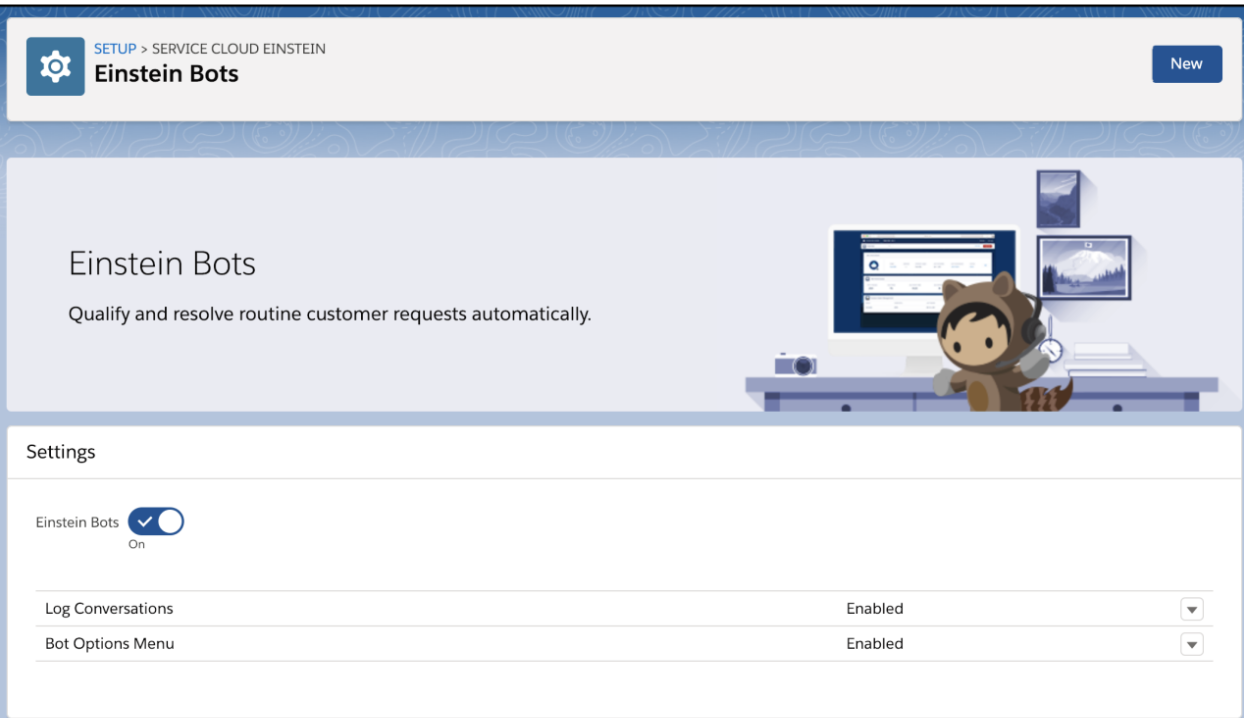Turn off the Einstein Bots toggle switch
The image size is (1244, 718).
156,522
